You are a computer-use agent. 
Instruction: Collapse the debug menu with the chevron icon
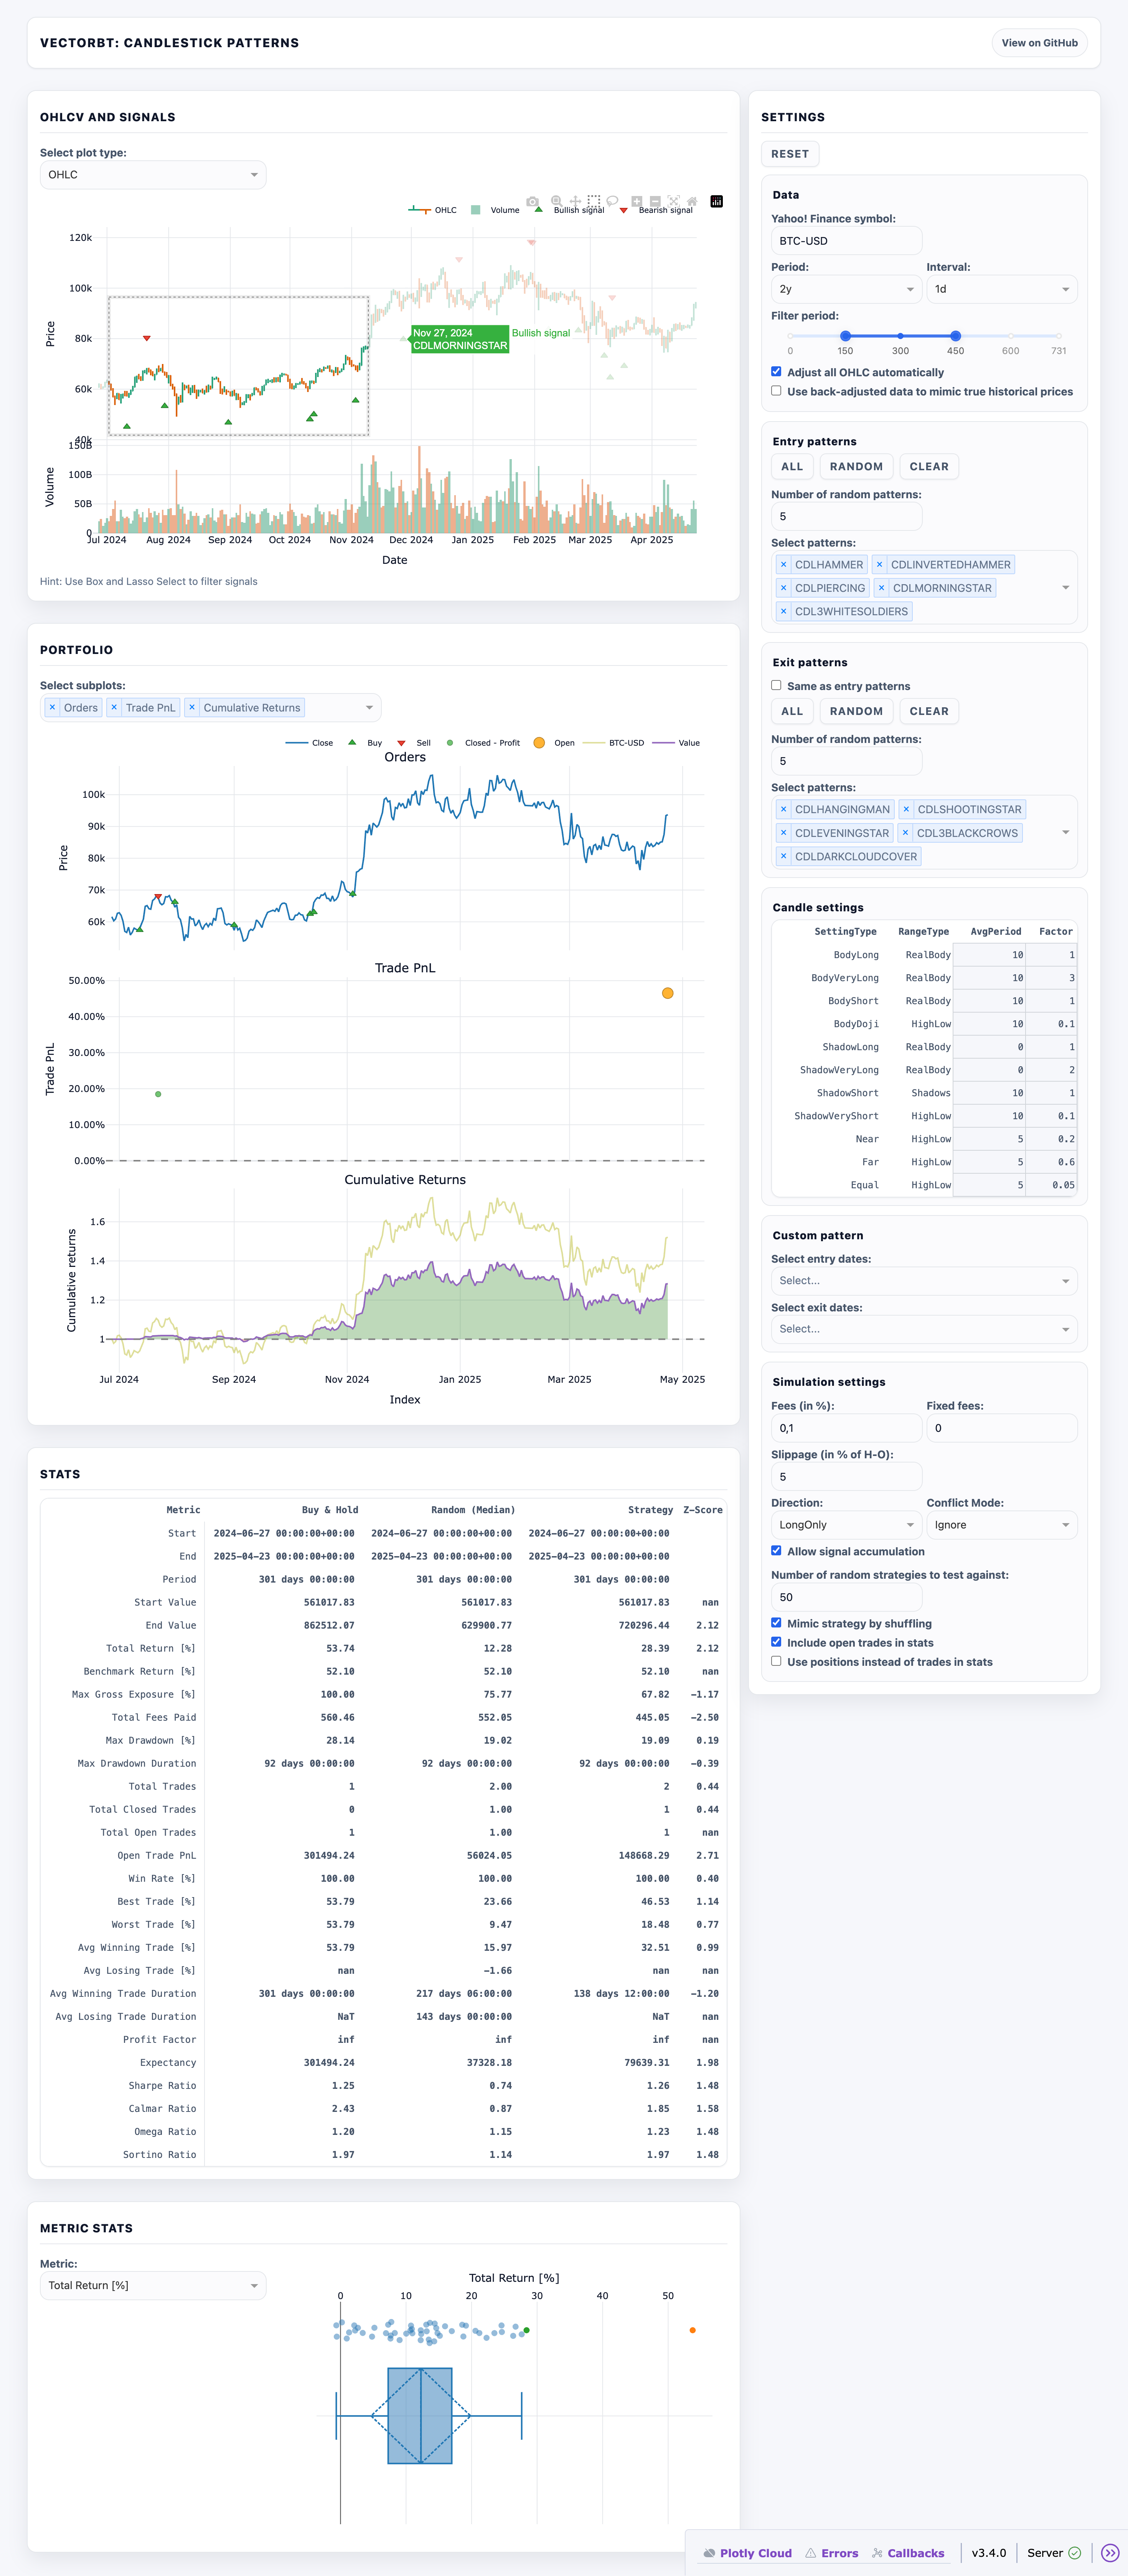tap(1110, 2553)
